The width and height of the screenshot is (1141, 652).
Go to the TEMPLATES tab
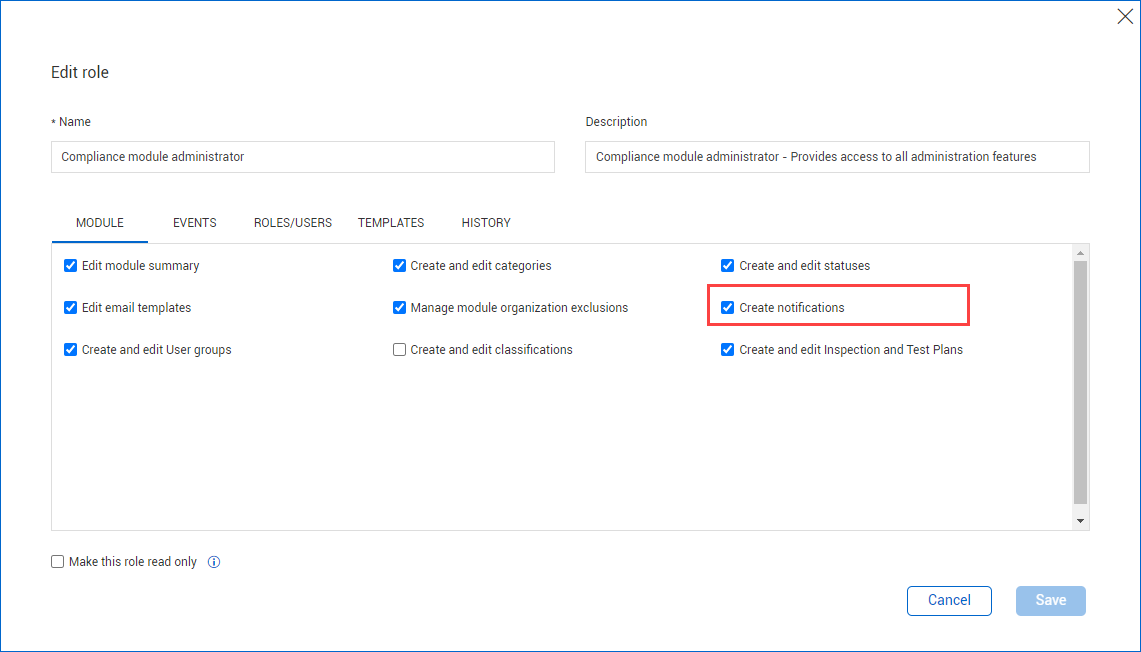(391, 223)
